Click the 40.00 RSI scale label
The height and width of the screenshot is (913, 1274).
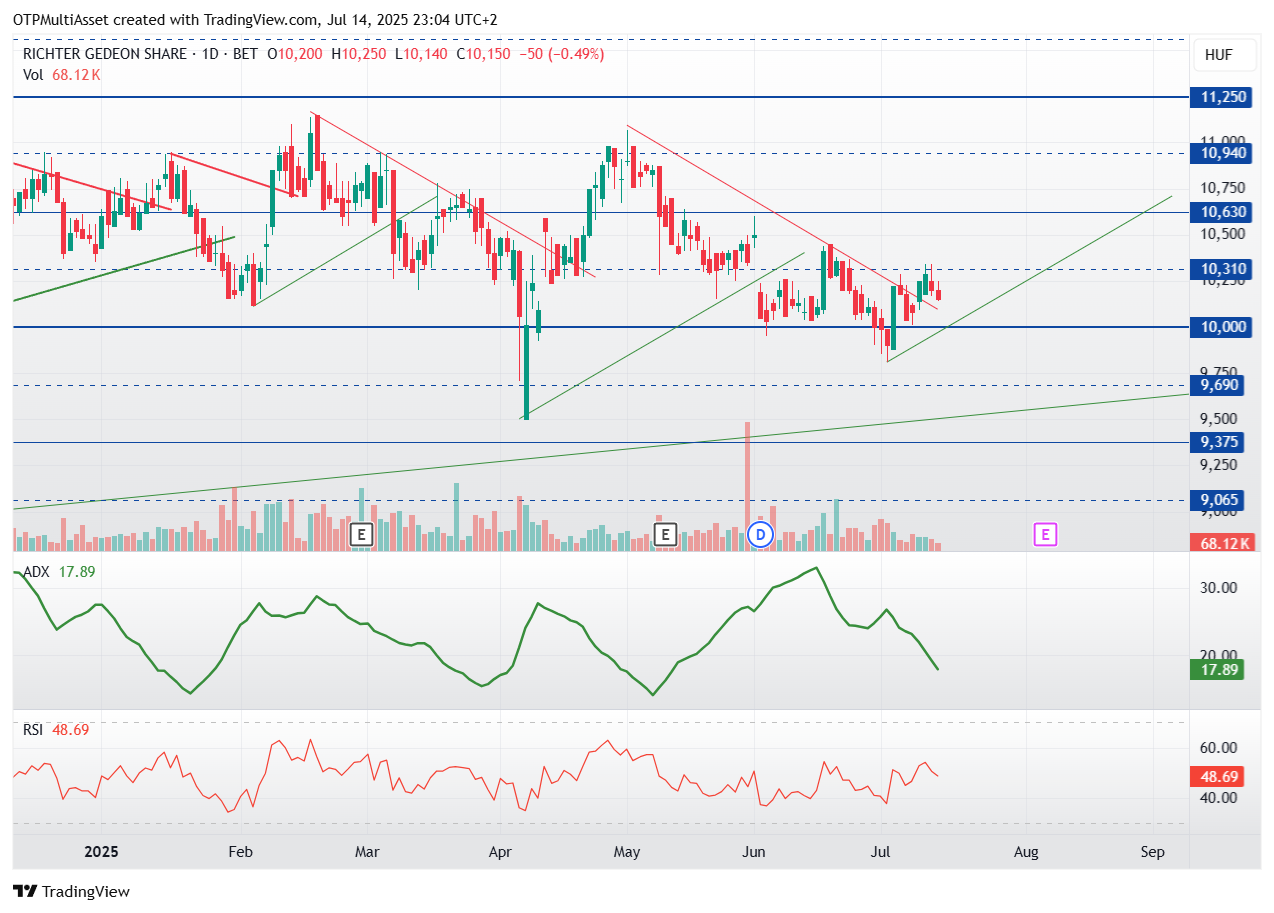click(x=1219, y=798)
